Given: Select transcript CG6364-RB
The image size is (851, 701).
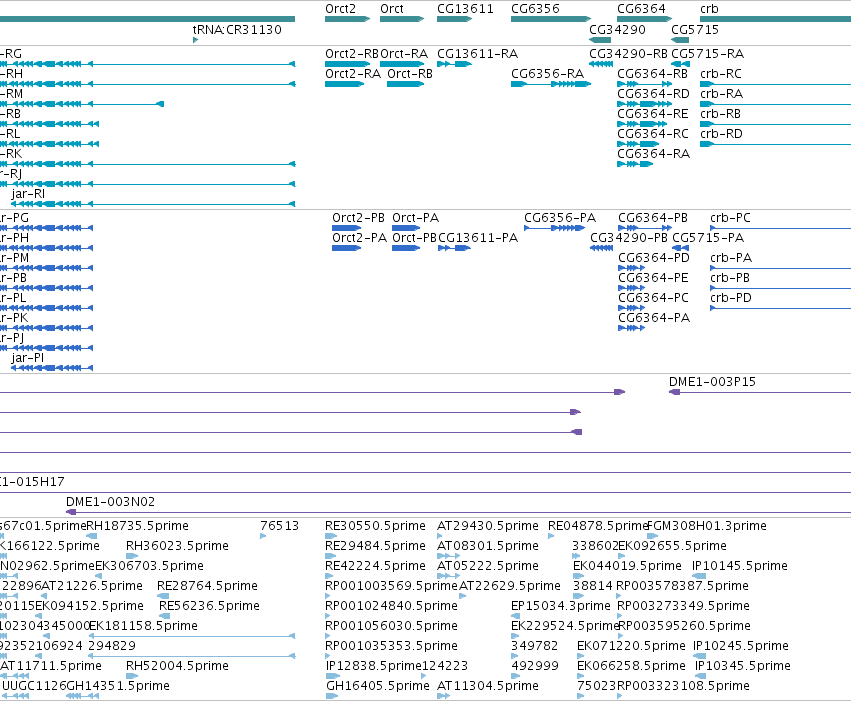Looking at the screenshot, I should click(x=644, y=84).
